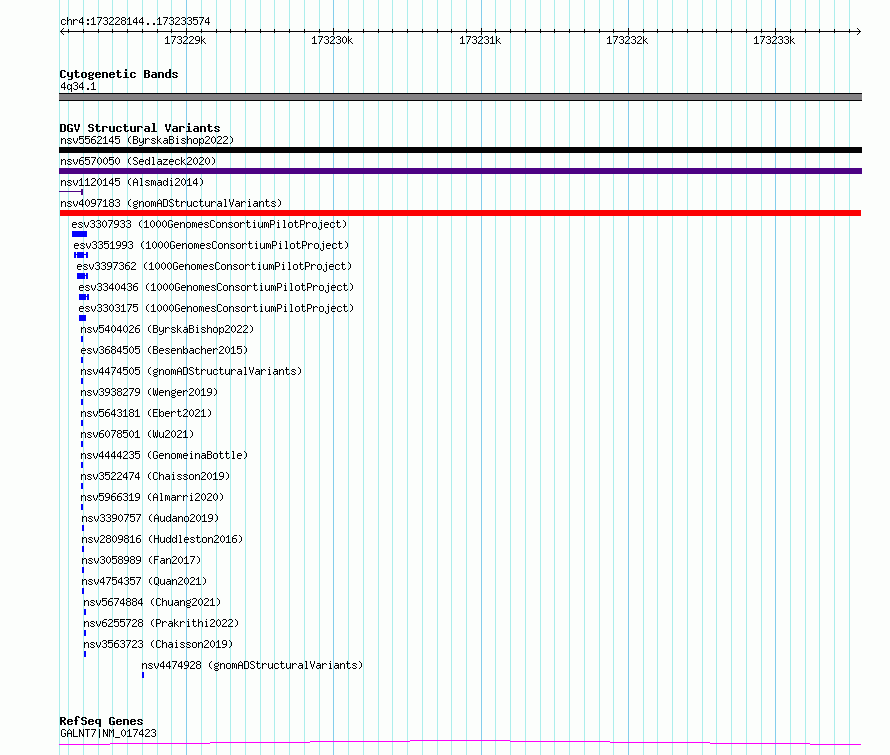Open variant nsv3522474 (Chaisson2019)
This screenshot has width=890, height=755.
155,476
